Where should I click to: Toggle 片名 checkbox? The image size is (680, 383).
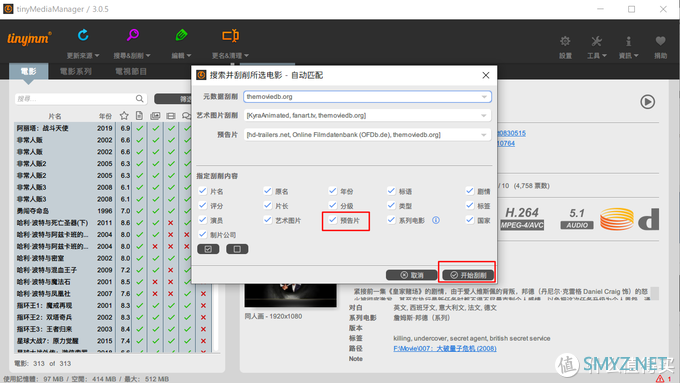coord(203,191)
